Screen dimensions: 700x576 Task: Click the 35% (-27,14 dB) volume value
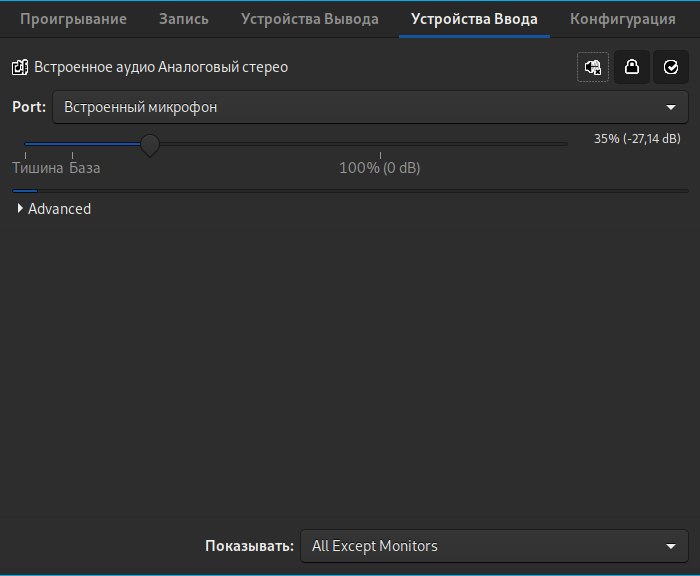pyautogui.click(x=637, y=138)
